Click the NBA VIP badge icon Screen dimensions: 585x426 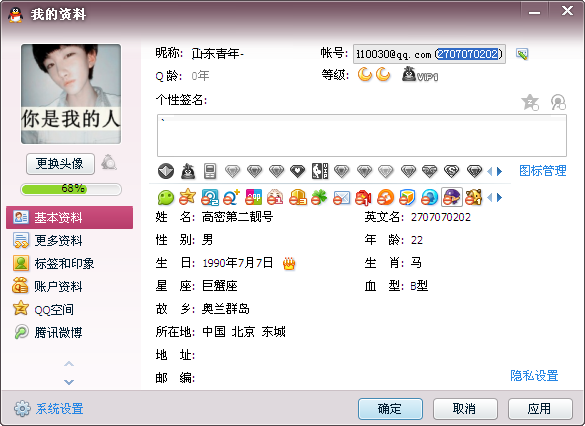(x=320, y=171)
